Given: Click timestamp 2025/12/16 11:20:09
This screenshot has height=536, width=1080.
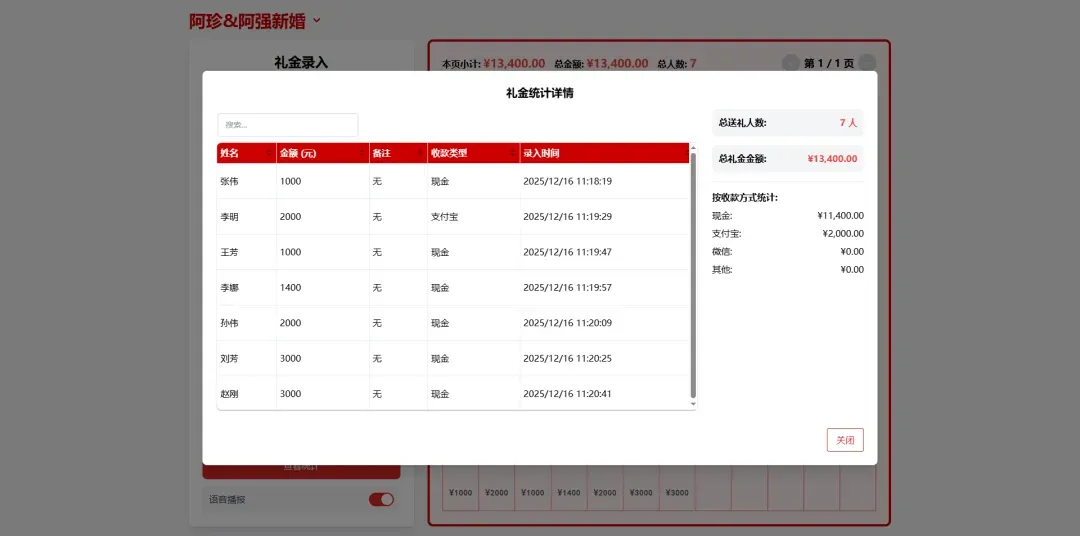Looking at the screenshot, I should [x=568, y=323].
